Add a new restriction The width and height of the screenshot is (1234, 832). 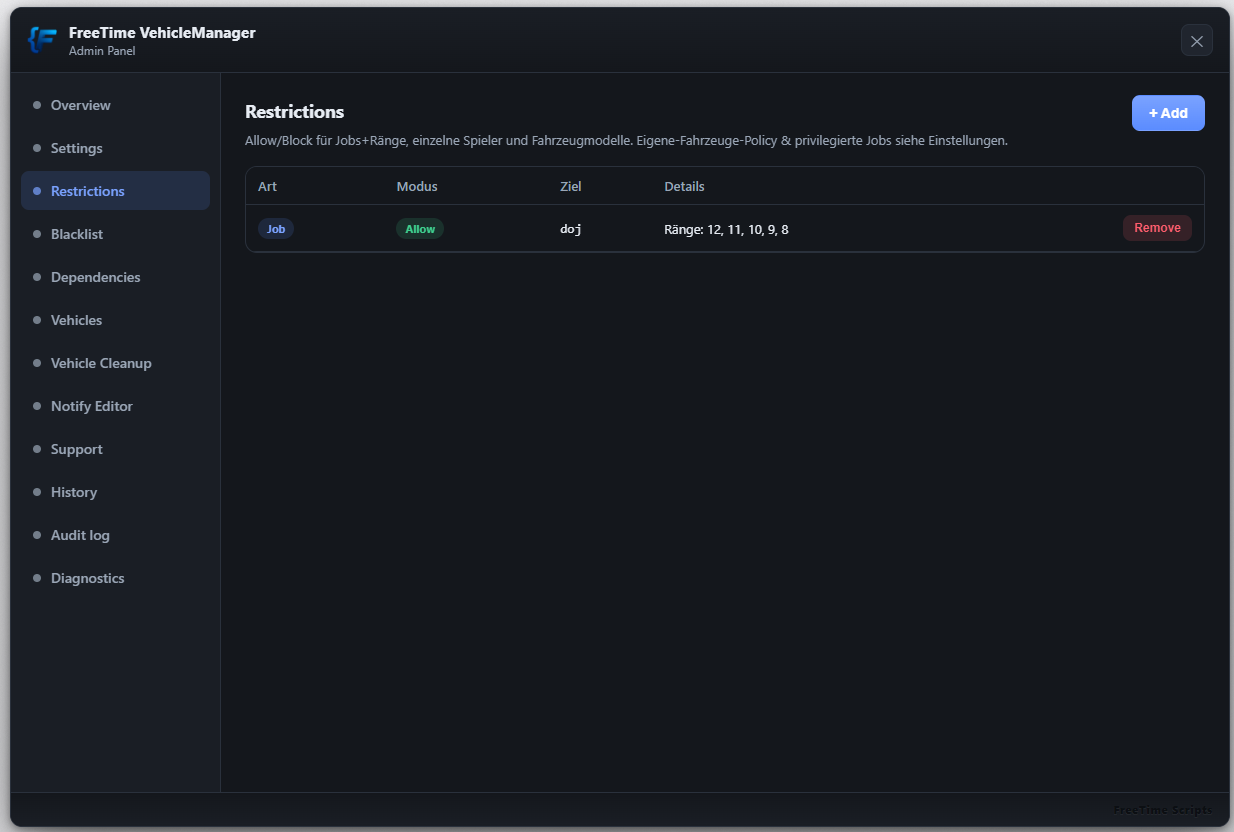1168,113
